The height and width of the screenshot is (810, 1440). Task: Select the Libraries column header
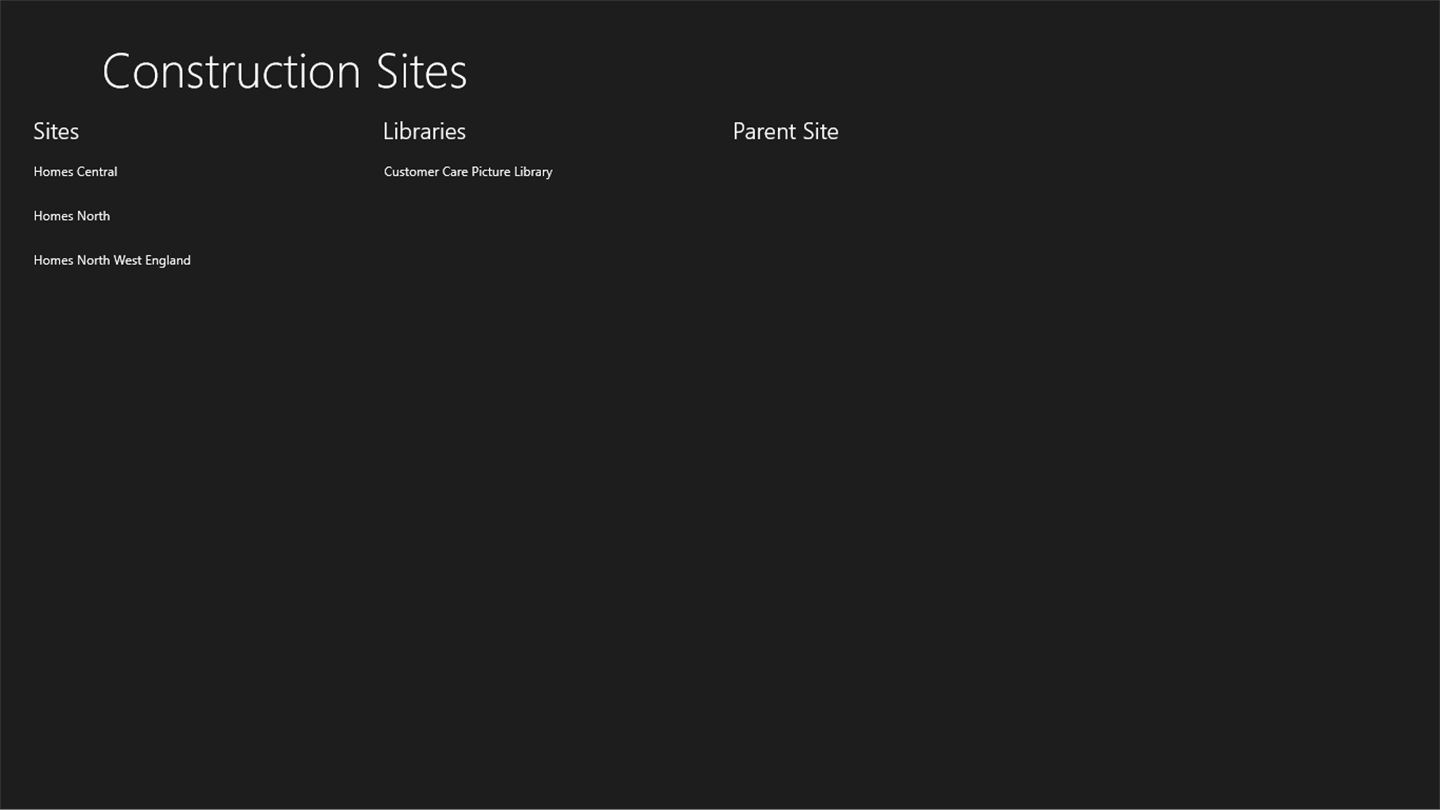tap(424, 131)
